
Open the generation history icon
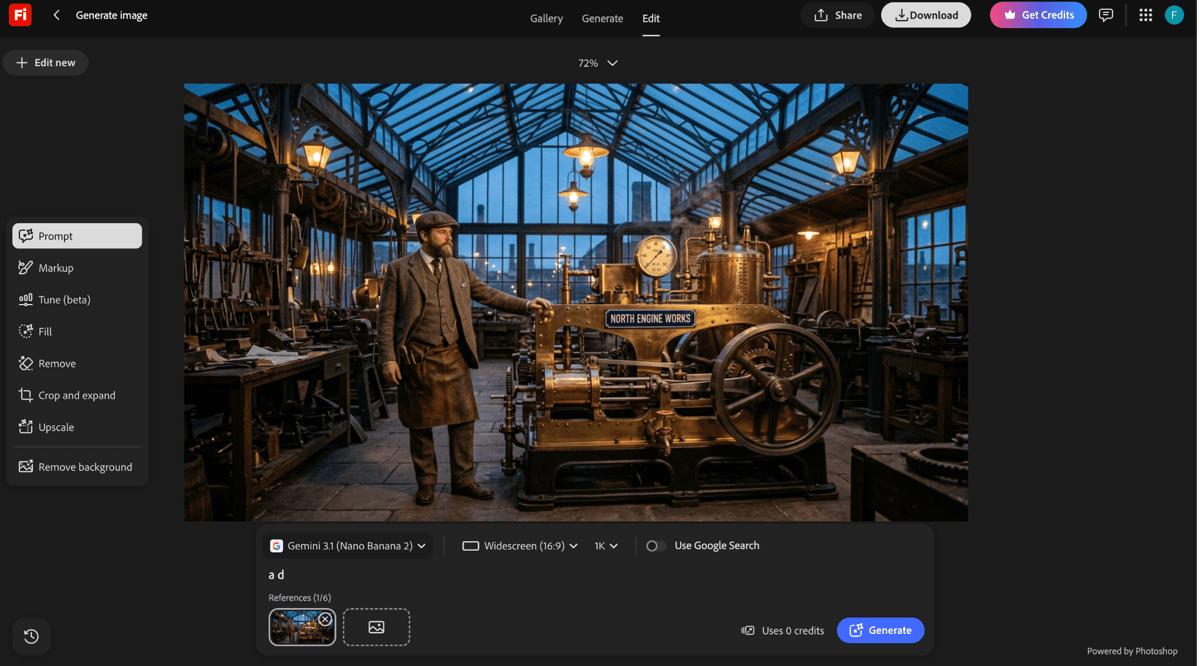31,636
